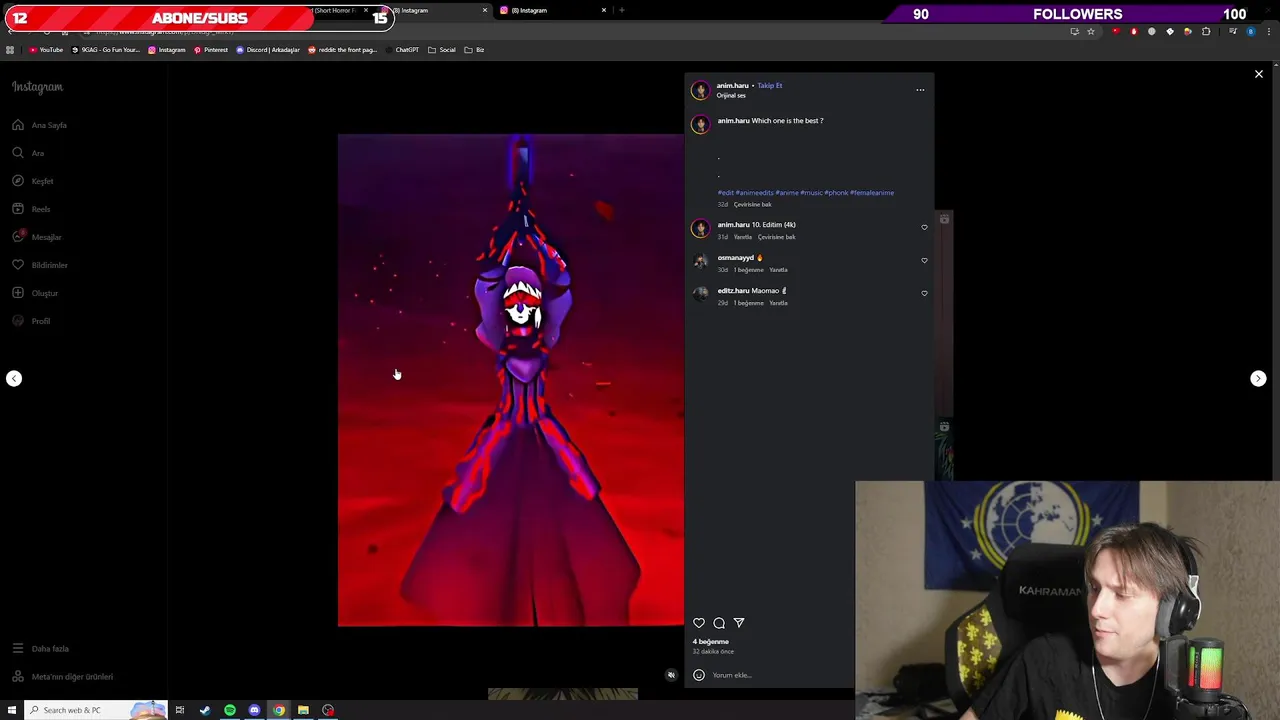Image resolution: width=1280 pixels, height=720 pixels.
Task: Go to next post arrow
Action: tap(1258, 378)
